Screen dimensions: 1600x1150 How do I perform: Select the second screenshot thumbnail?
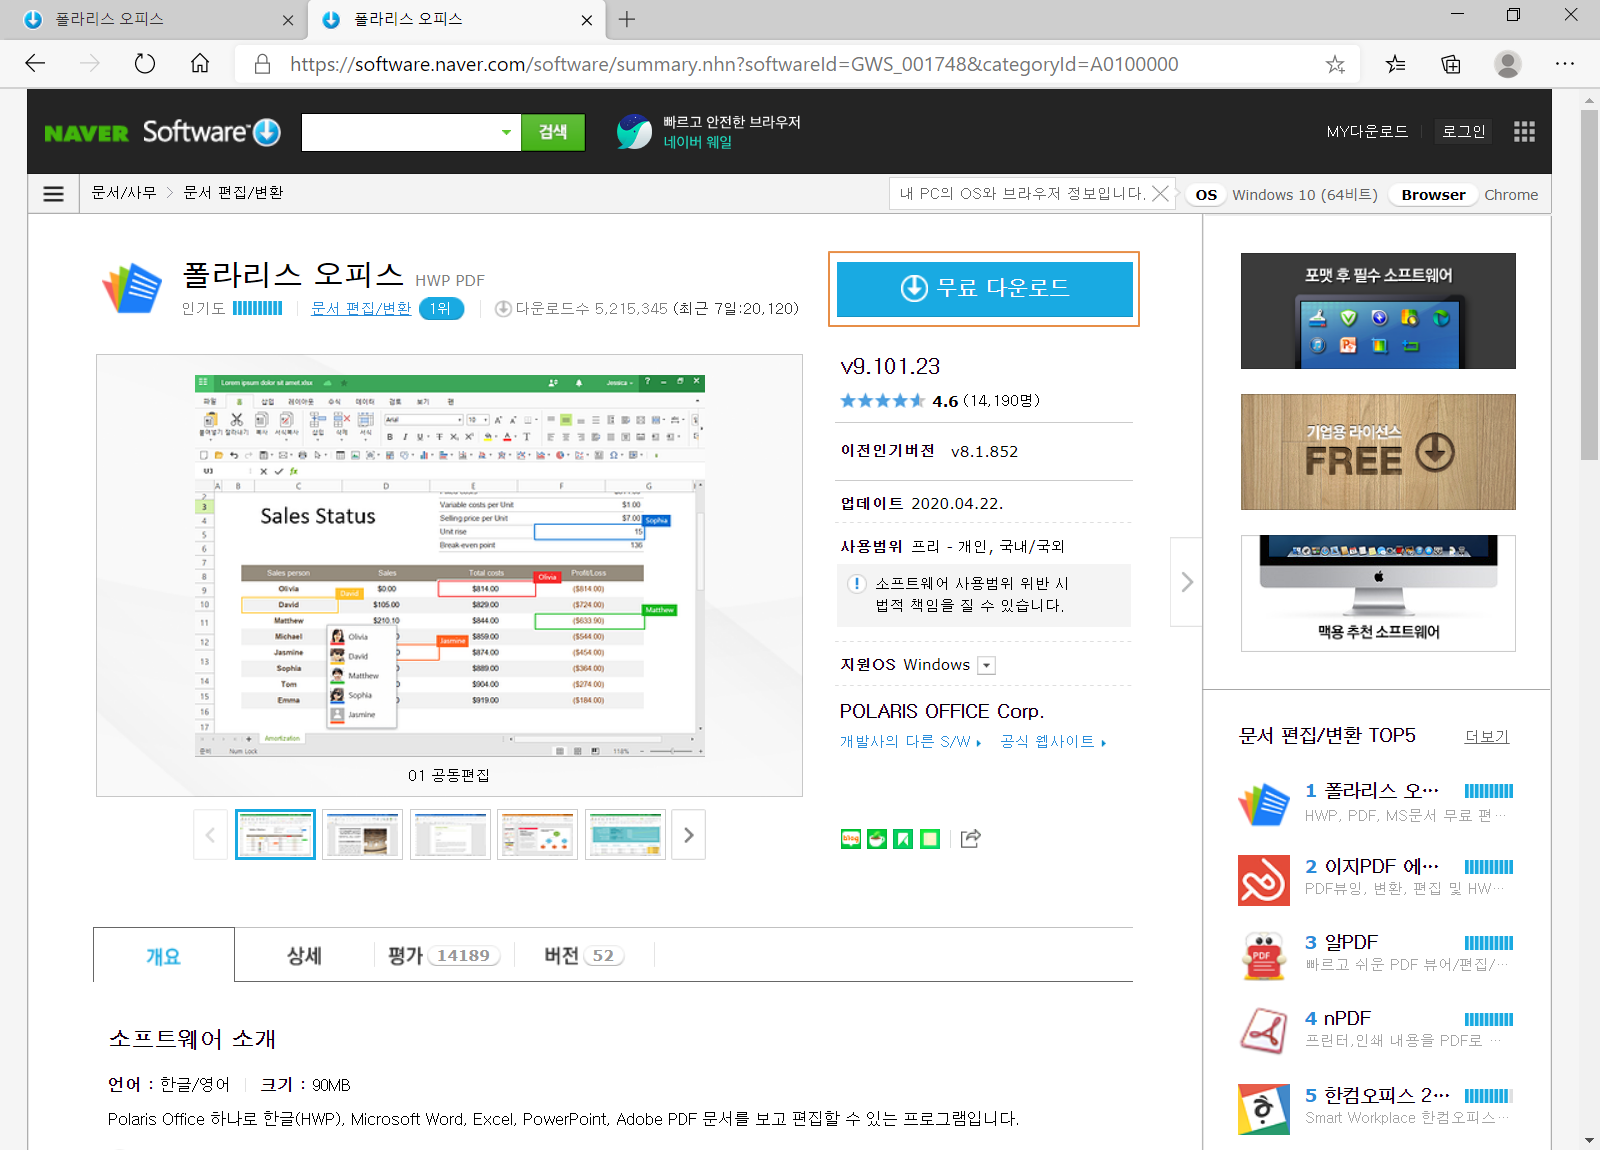(x=363, y=835)
